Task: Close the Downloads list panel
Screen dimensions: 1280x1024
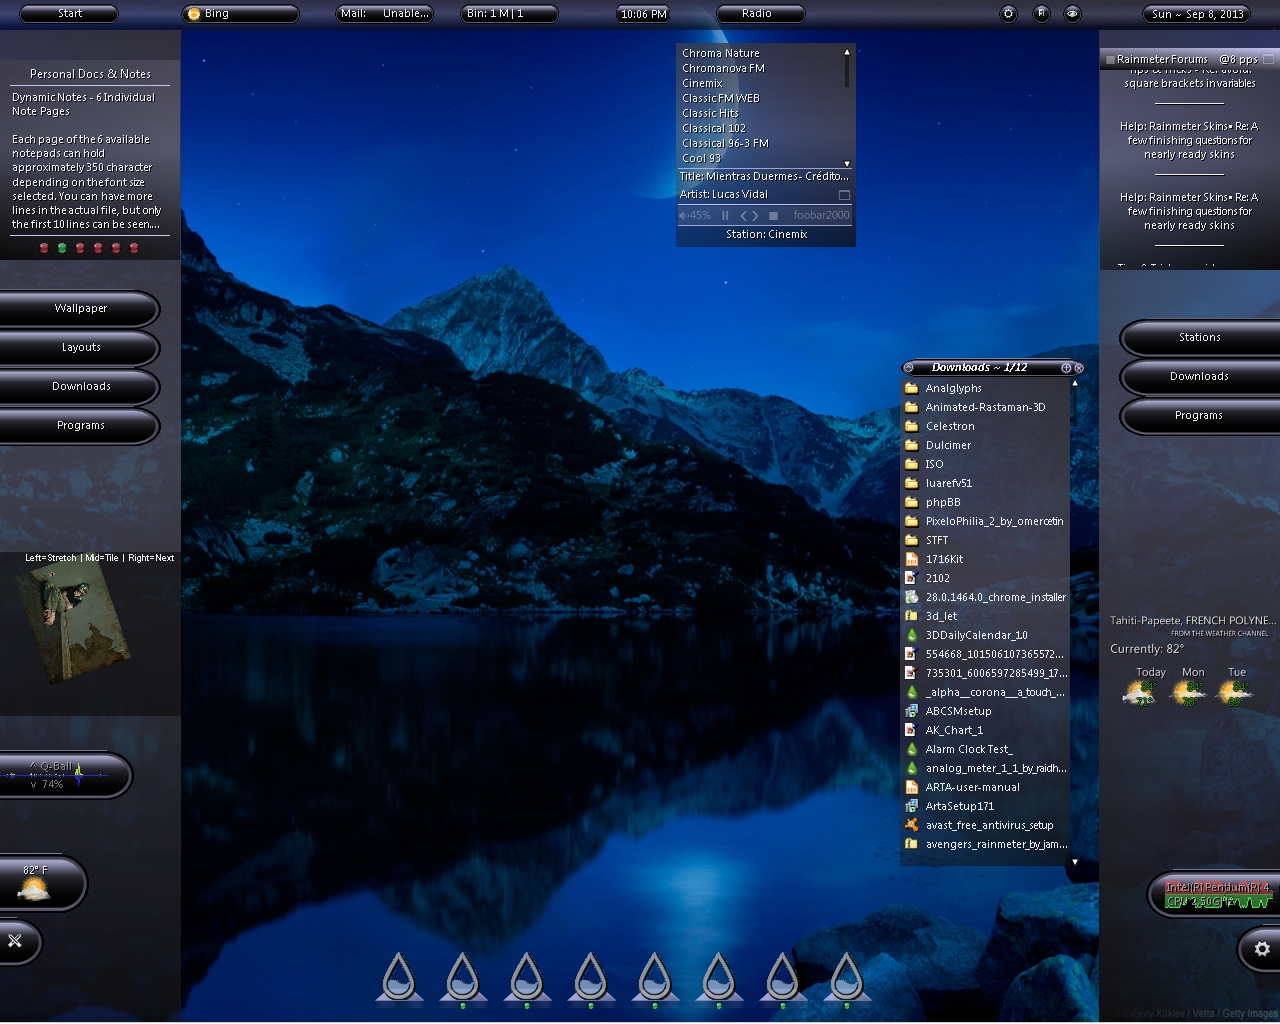Action: pos(1079,368)
